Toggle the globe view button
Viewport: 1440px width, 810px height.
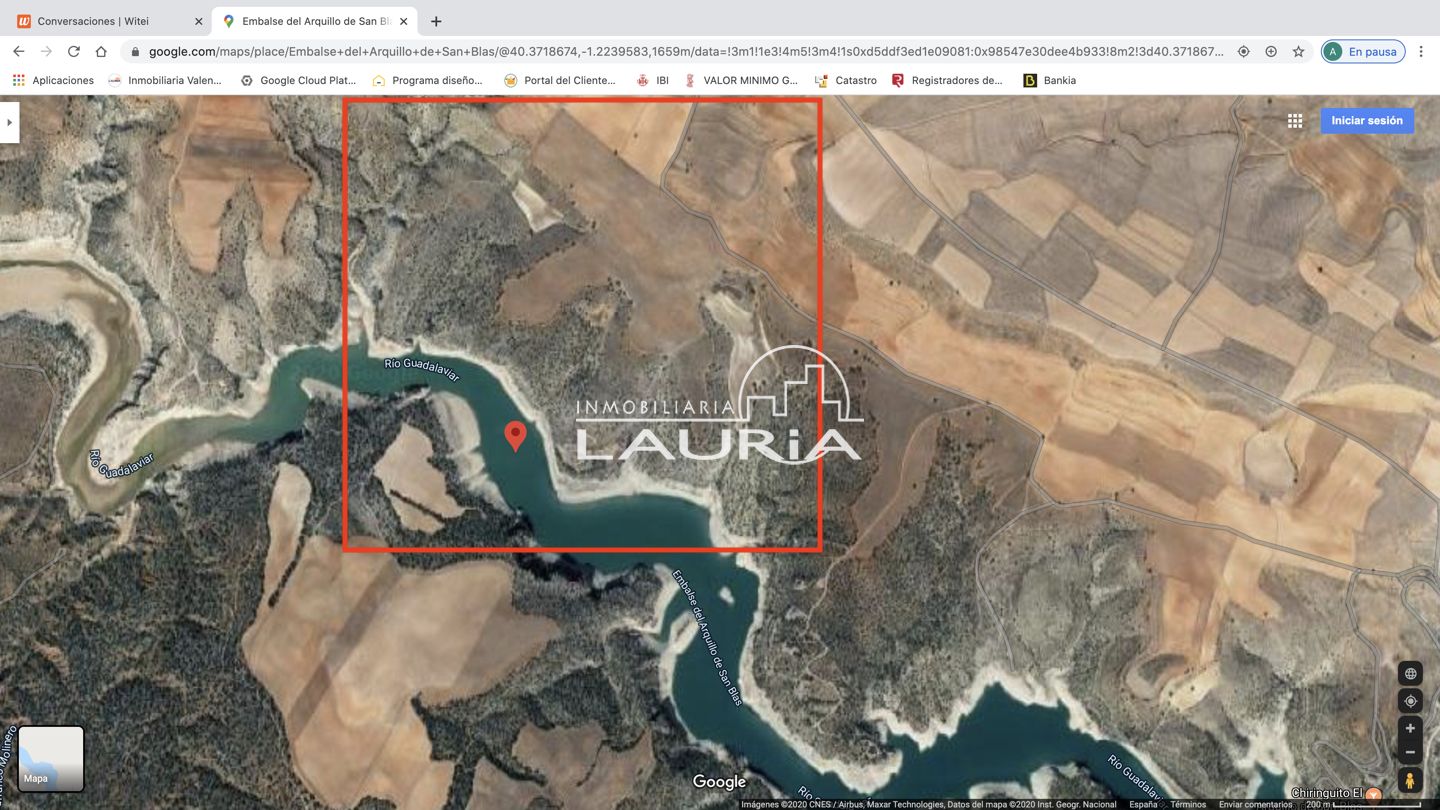tap(1410, 674)
